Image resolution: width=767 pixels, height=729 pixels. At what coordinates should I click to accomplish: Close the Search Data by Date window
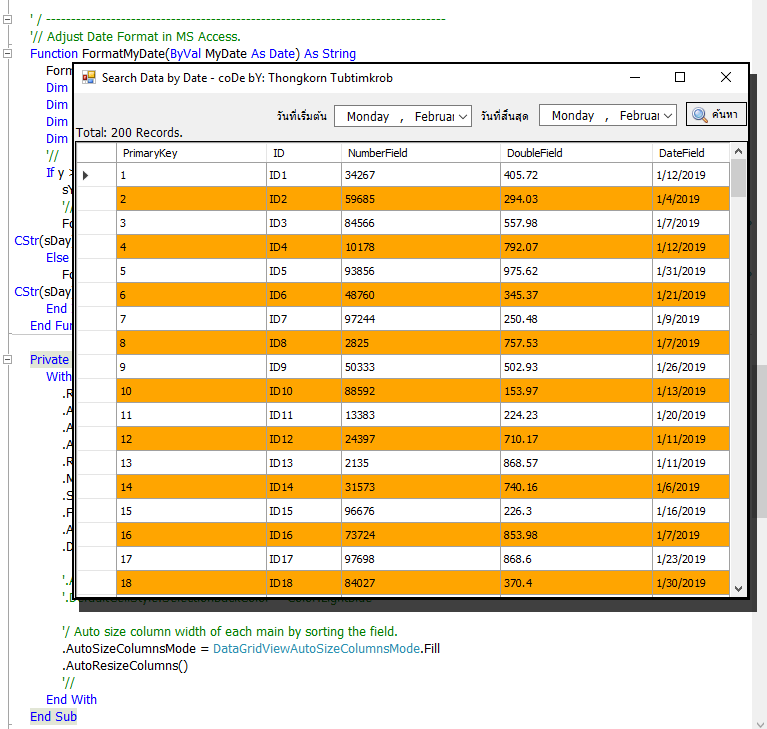726,77
